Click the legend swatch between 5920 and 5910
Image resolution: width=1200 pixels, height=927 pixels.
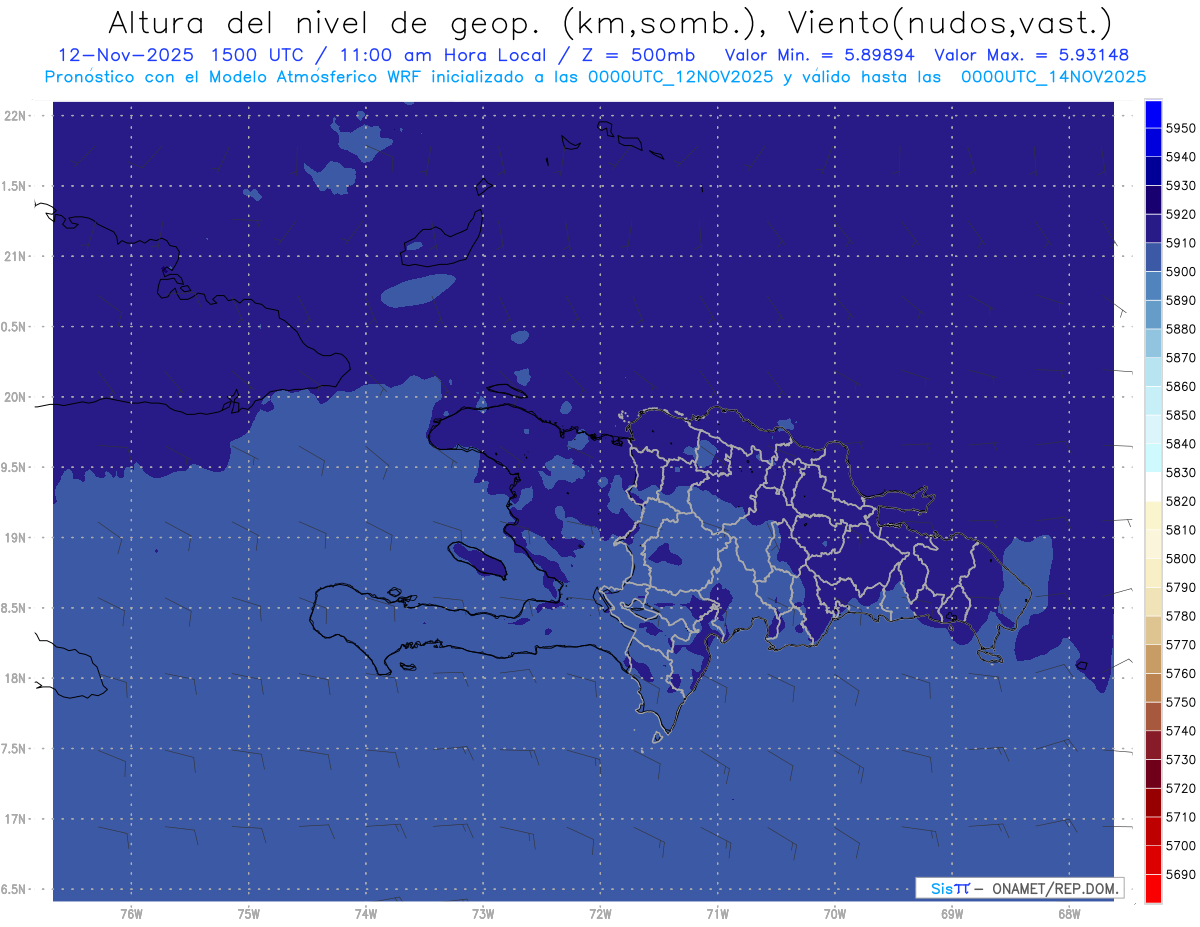[x=1152, y=229]
